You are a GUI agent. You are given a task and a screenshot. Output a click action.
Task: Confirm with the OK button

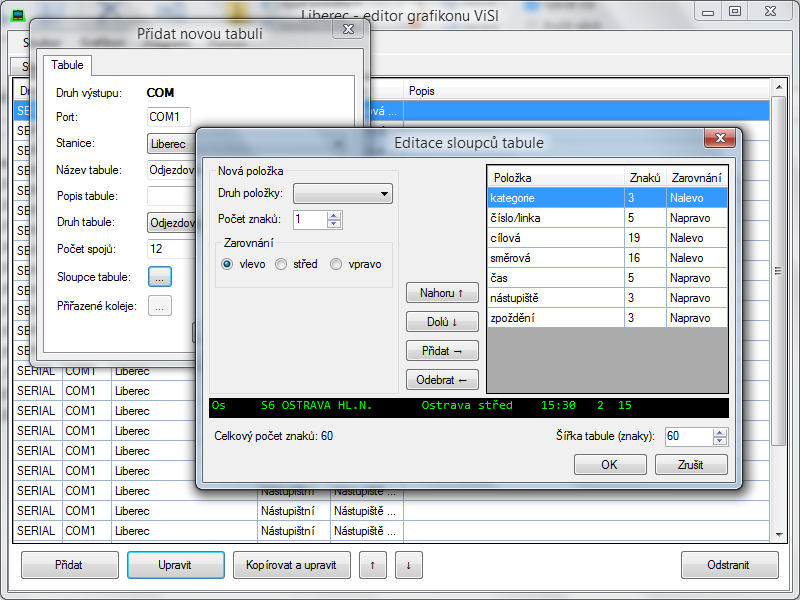610,465
